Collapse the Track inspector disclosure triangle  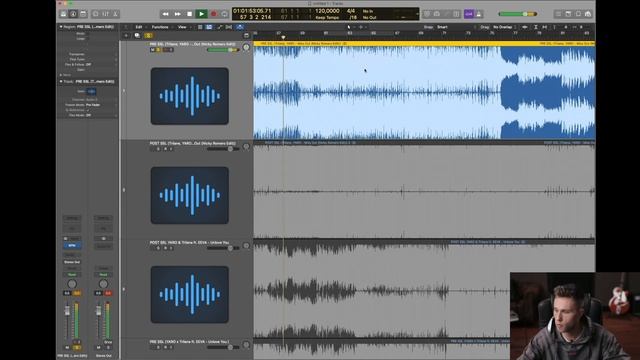point(61,82)
